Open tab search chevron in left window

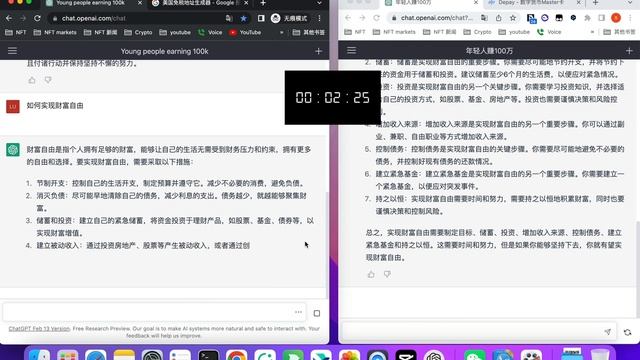[x=319, y=3]
